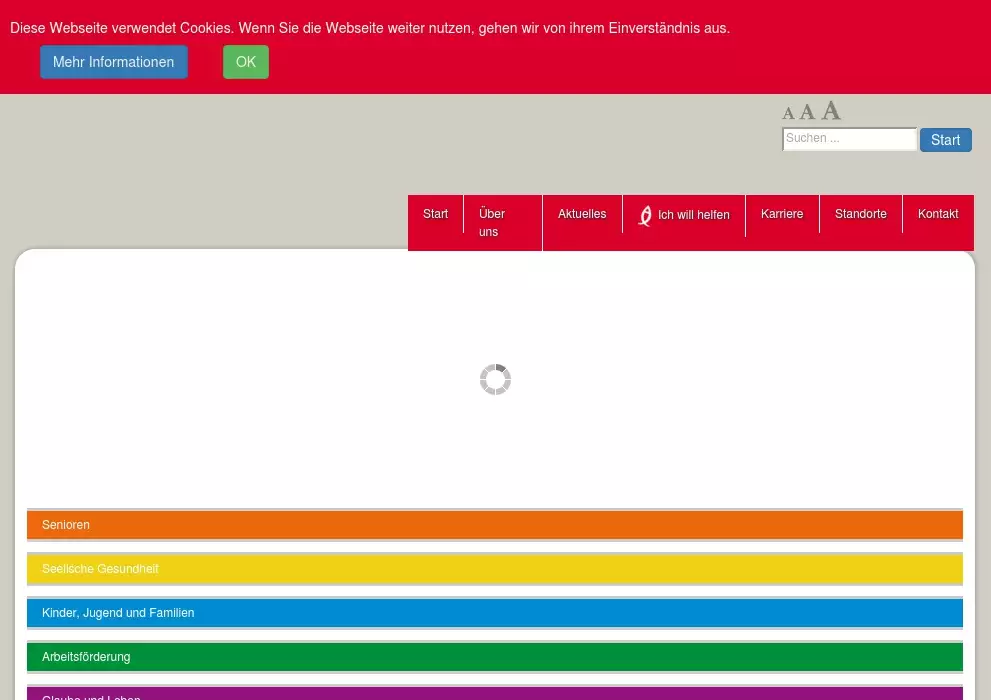This screenshot has height=700, width=991.
Task: Expand Kinder, Jugend und Familien section
Action: pyautogui.click(x=494, y=613)
